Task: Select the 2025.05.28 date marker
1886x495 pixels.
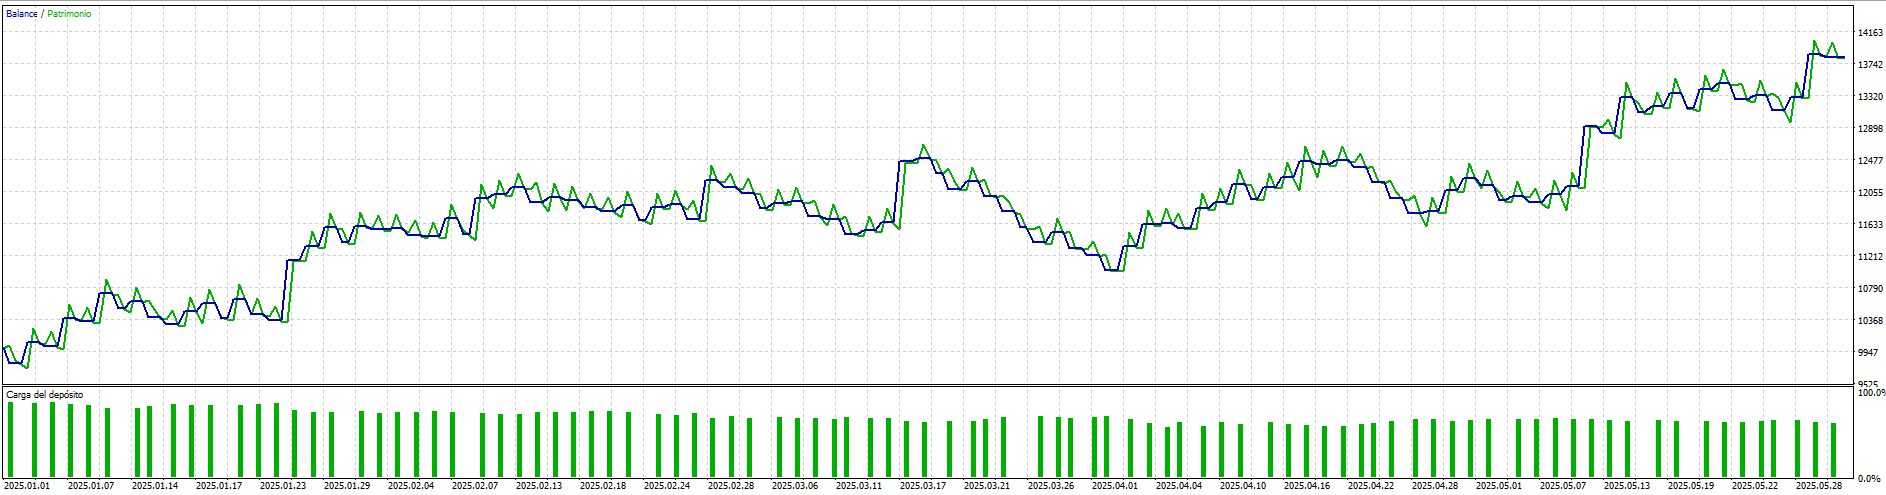Action: point(1819,486)
